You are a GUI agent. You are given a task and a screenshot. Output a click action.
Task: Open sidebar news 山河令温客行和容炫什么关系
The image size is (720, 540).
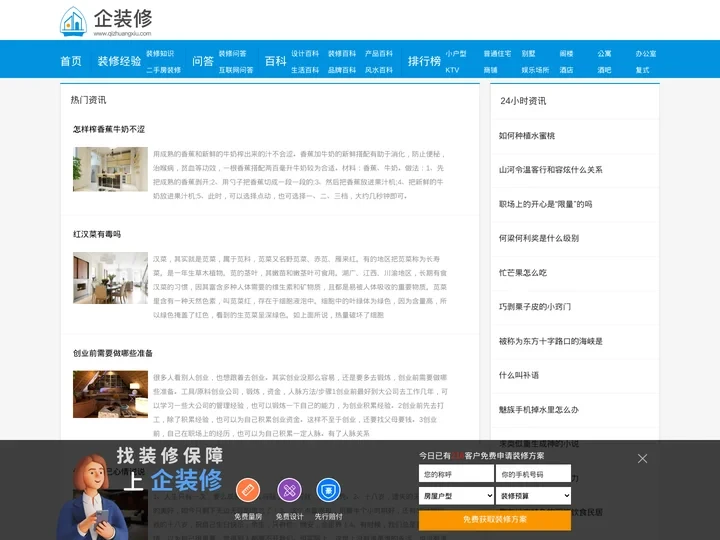click(551, 170)
